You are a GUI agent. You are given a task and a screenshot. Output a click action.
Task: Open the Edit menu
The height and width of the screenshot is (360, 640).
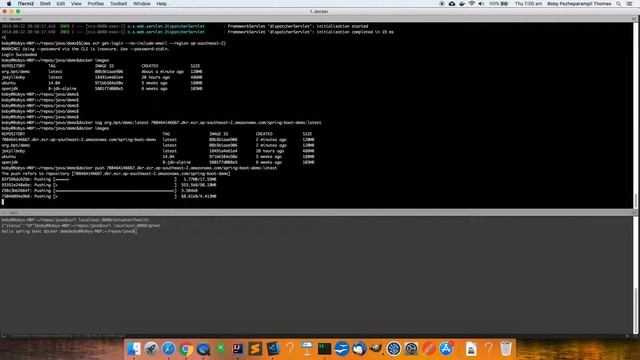click(x=61, y=4)
